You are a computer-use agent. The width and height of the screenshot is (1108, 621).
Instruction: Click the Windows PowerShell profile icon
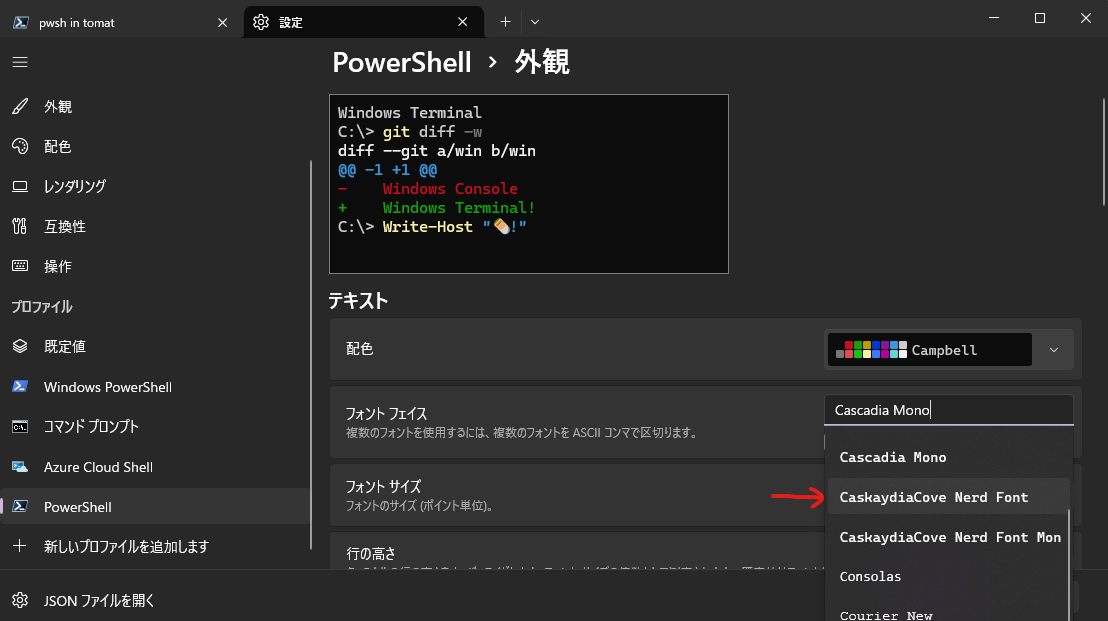(x=20, y=386)
